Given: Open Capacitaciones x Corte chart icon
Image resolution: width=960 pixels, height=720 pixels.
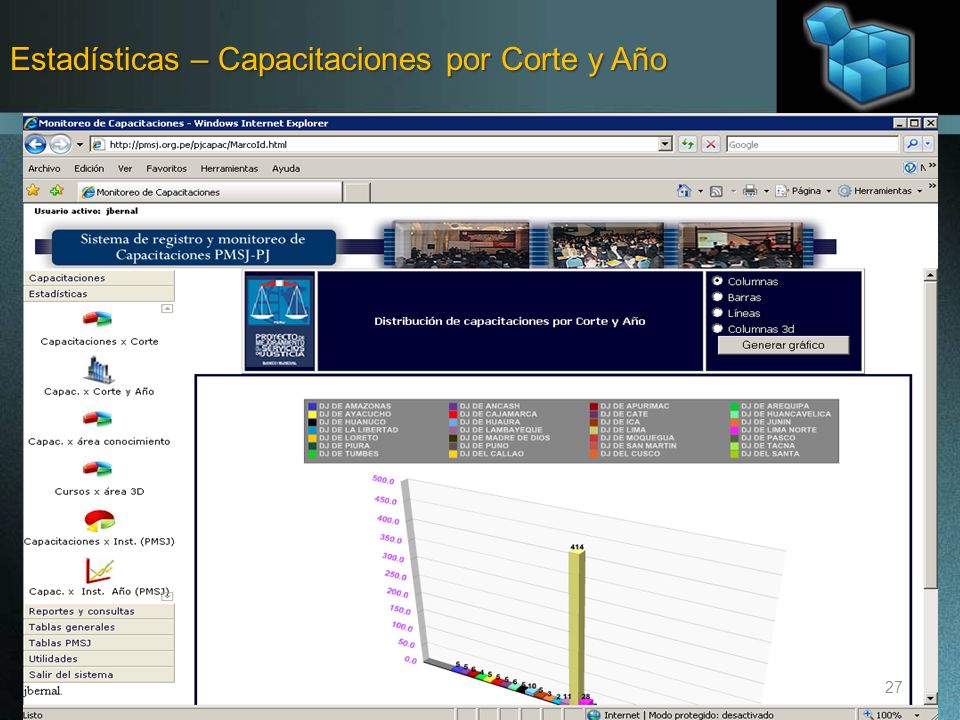Looking at the screenshot, I should pos(97,319).
